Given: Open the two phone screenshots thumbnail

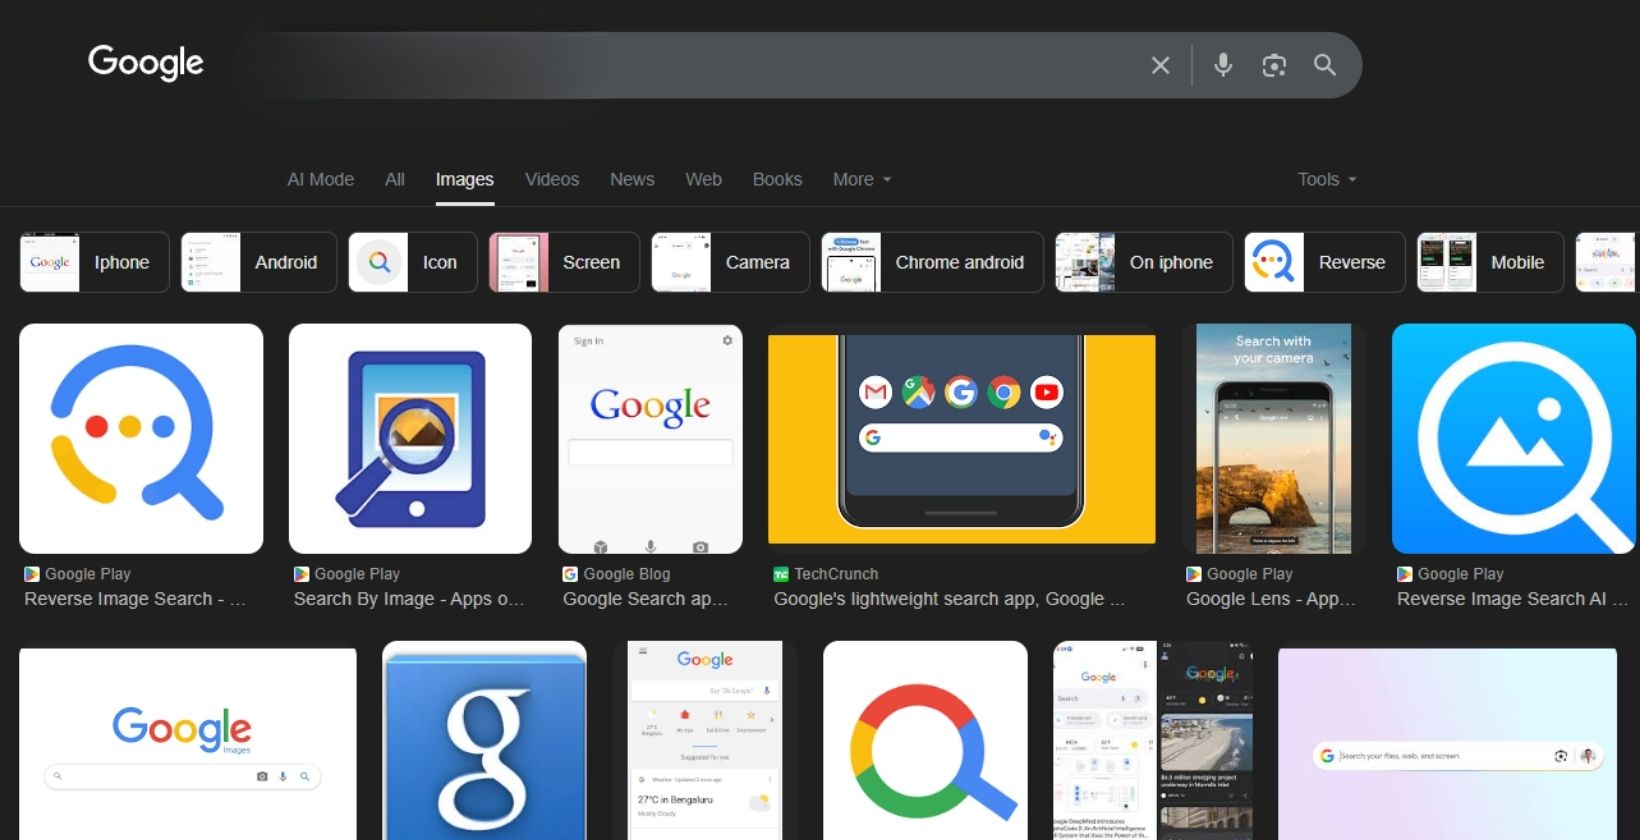Looking at the screenshot, I should (1153, 741).
